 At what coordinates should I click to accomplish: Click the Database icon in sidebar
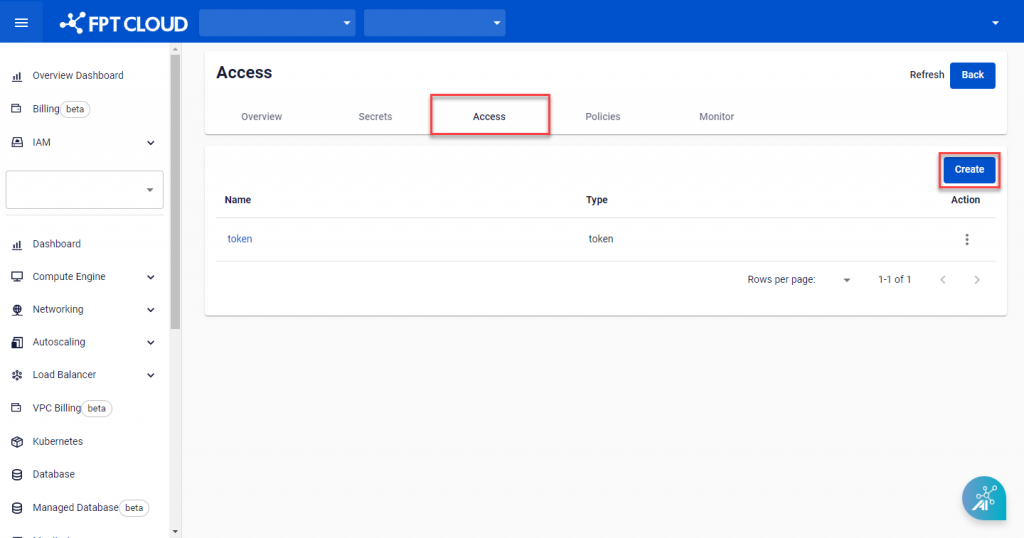[16, 474]
